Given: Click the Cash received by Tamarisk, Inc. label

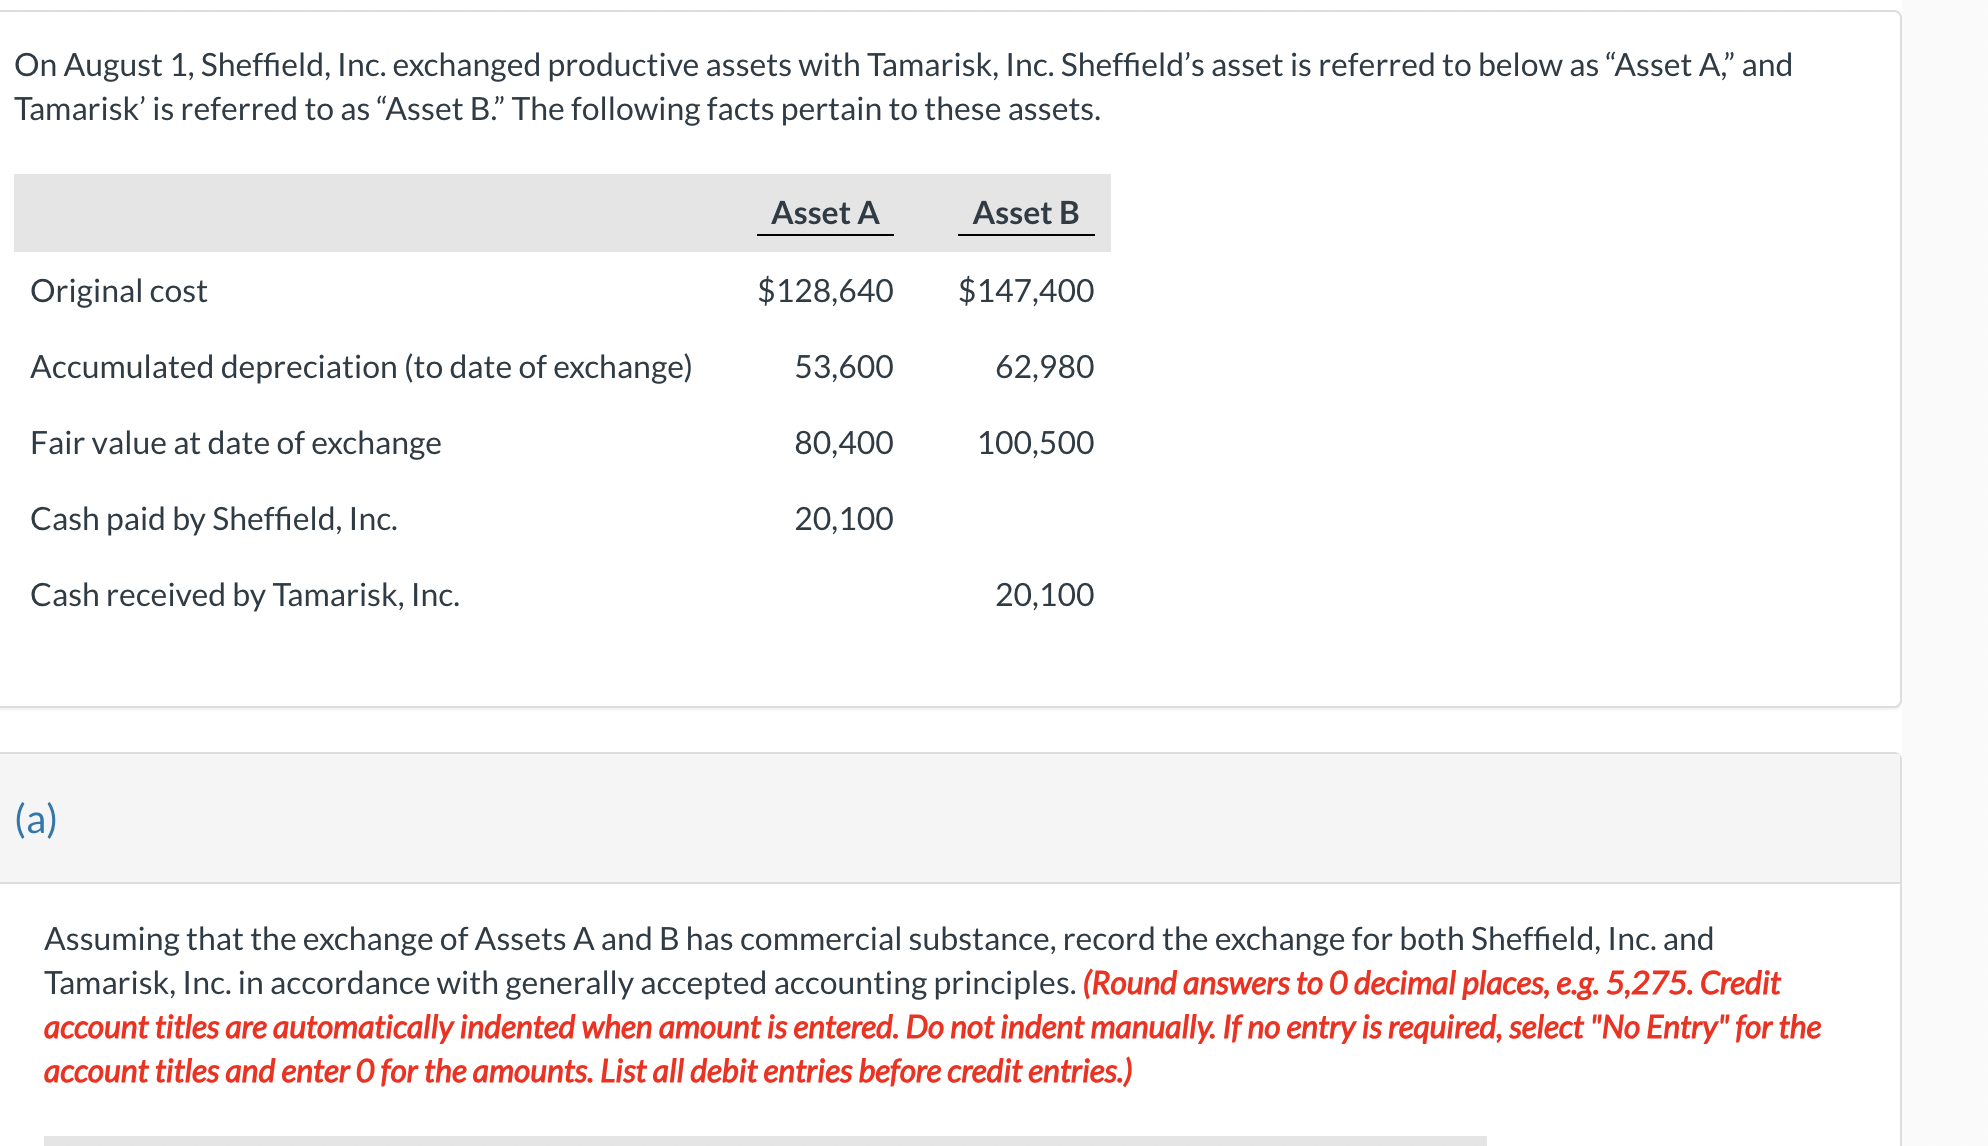Looking at the screenshot, I should click(x=245, y=595).
